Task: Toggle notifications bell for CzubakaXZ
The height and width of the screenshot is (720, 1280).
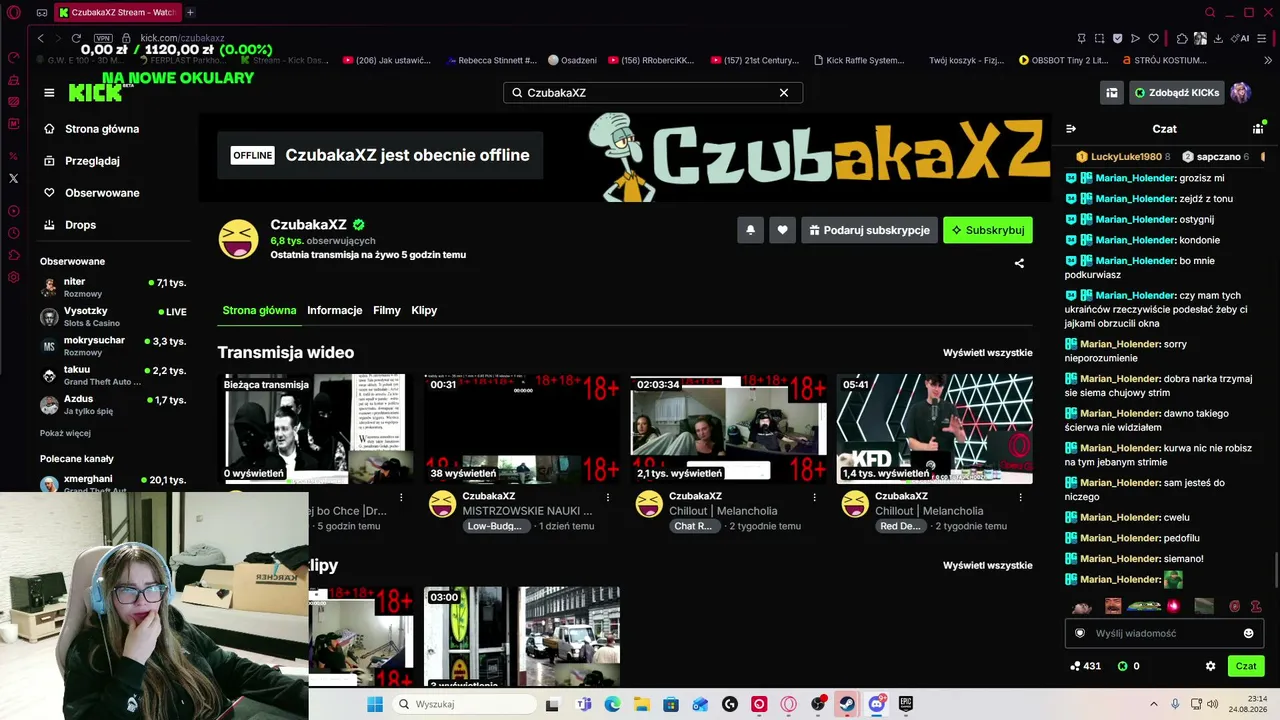Action: [750, 230]
